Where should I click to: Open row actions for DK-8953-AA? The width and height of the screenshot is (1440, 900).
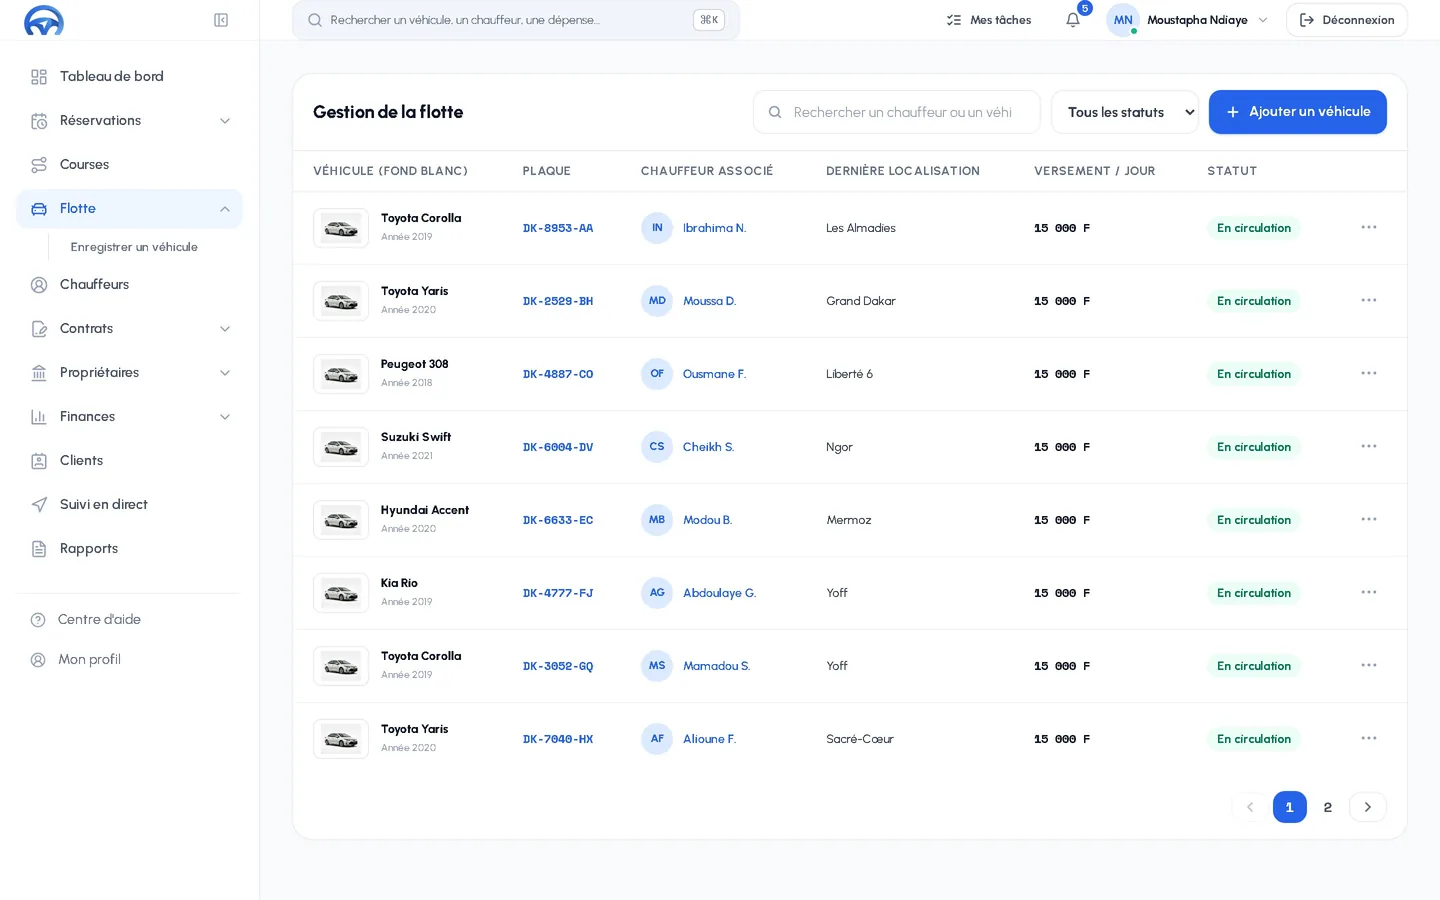tap(1369, 228)
